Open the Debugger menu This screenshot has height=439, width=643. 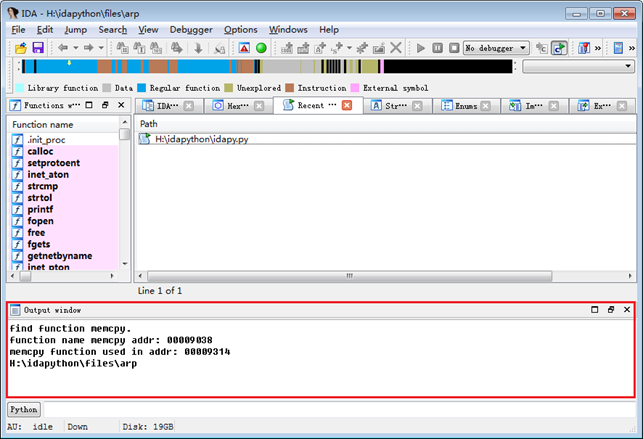(191, 30)
